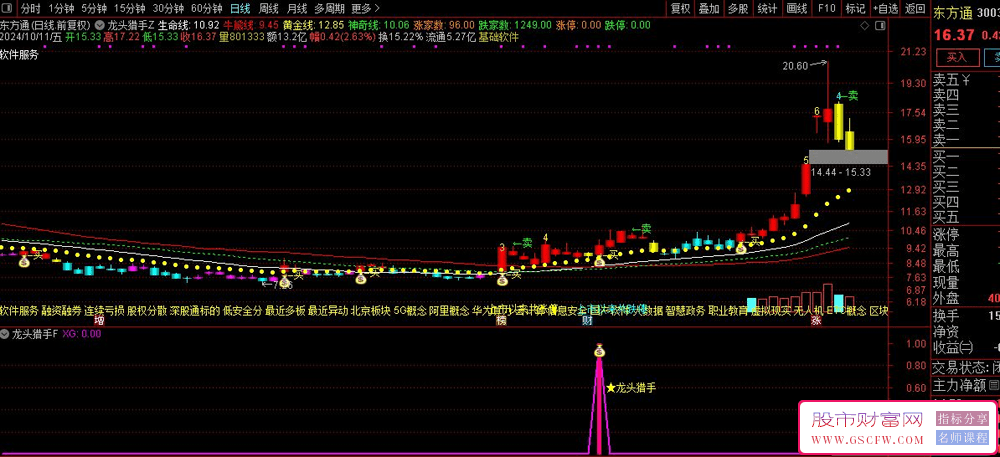Click the 16.37 current price
Viewport: 1000px width, 457px height.
coord(952,34)
